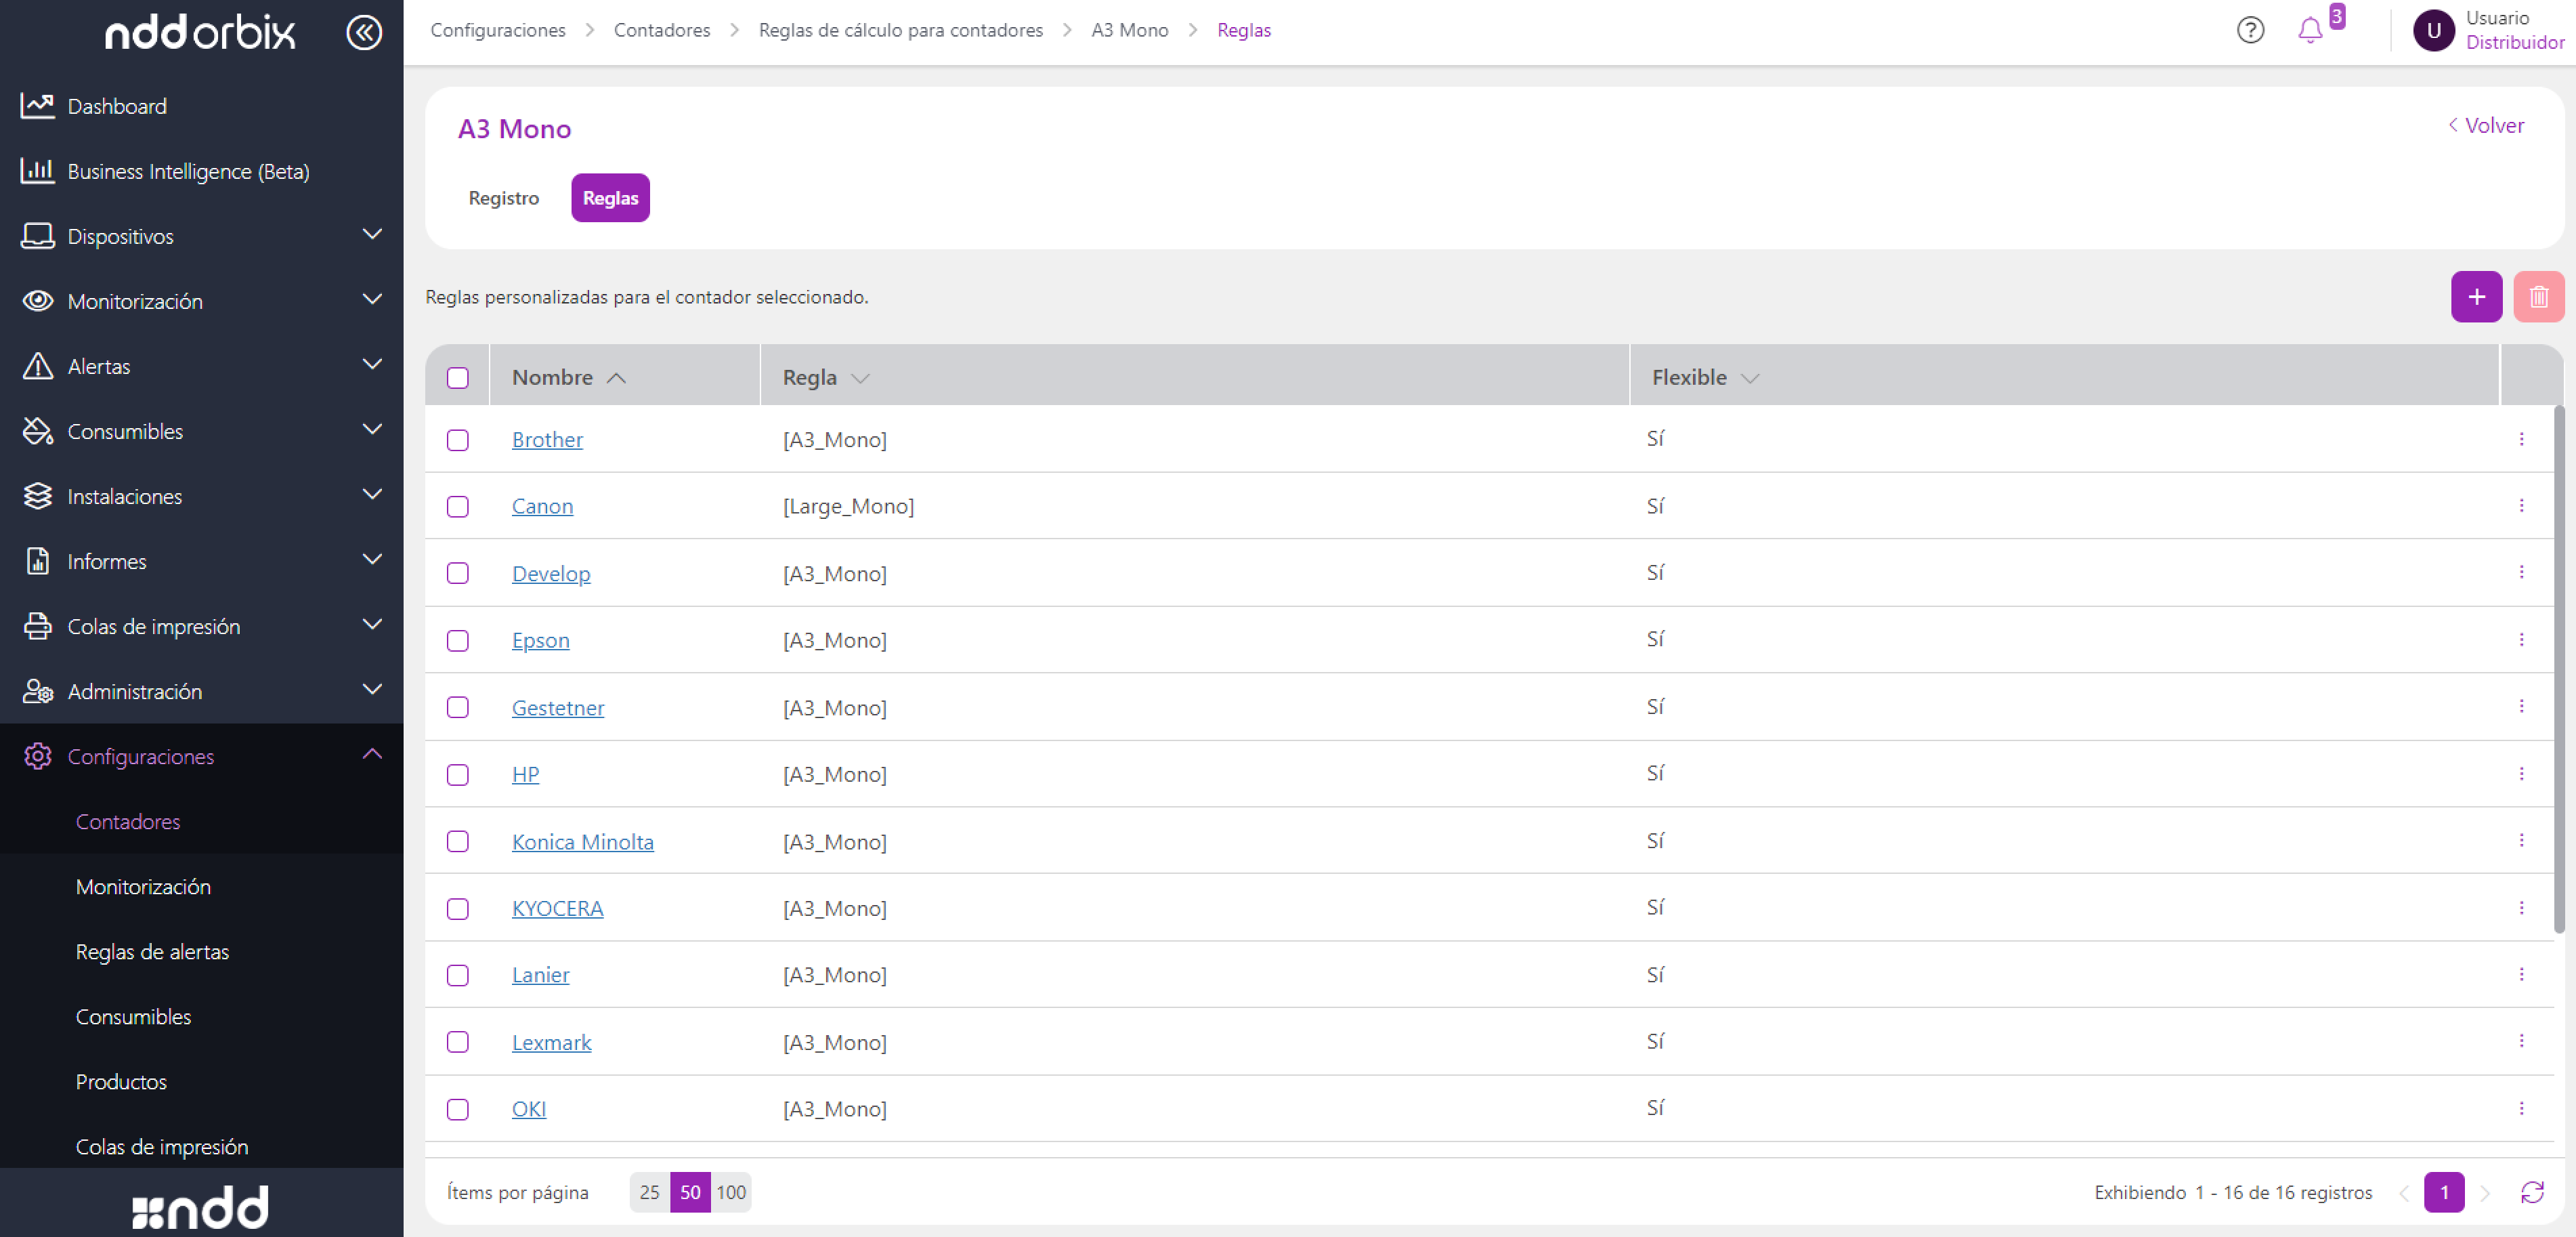Expand the Consumibles menu chevron
The image size is (2576, 1237).
coord(372,429)
